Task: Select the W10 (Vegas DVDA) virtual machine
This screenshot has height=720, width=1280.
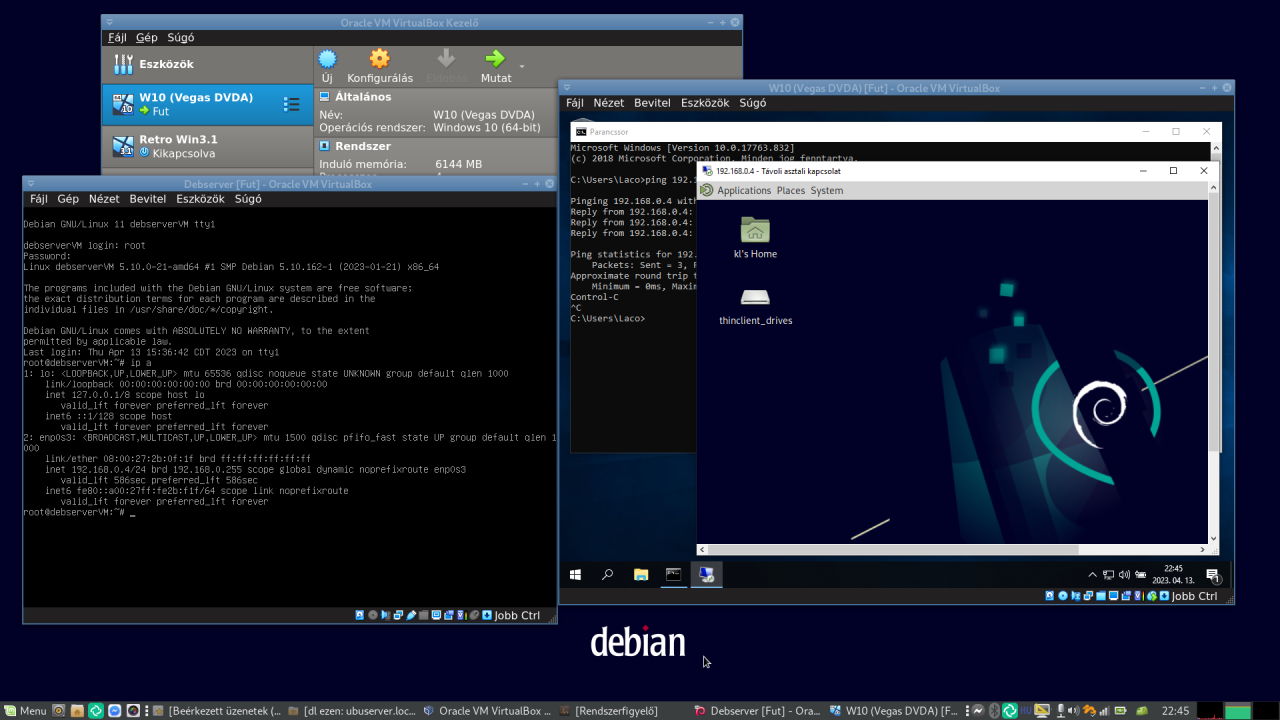Action: 208,104
